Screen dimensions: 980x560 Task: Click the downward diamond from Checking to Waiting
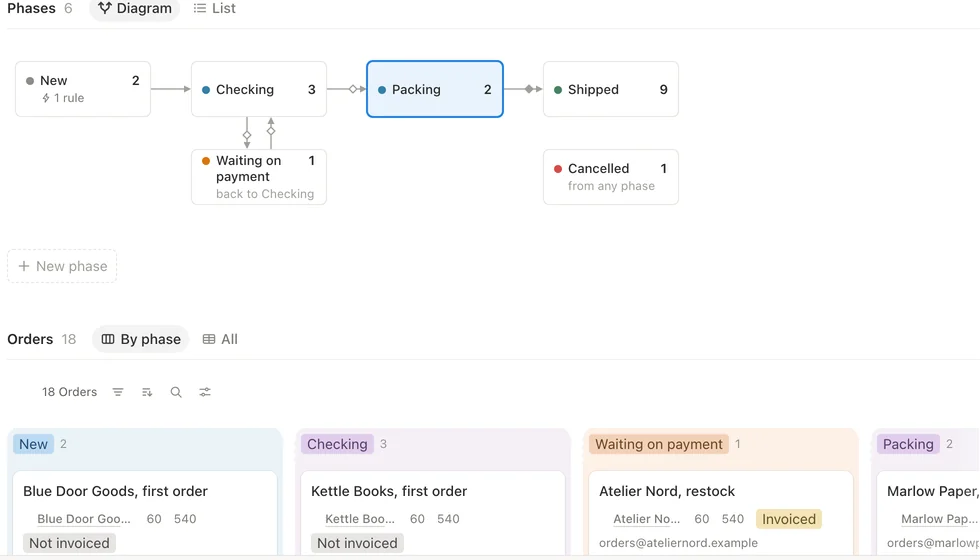(247, 135)
